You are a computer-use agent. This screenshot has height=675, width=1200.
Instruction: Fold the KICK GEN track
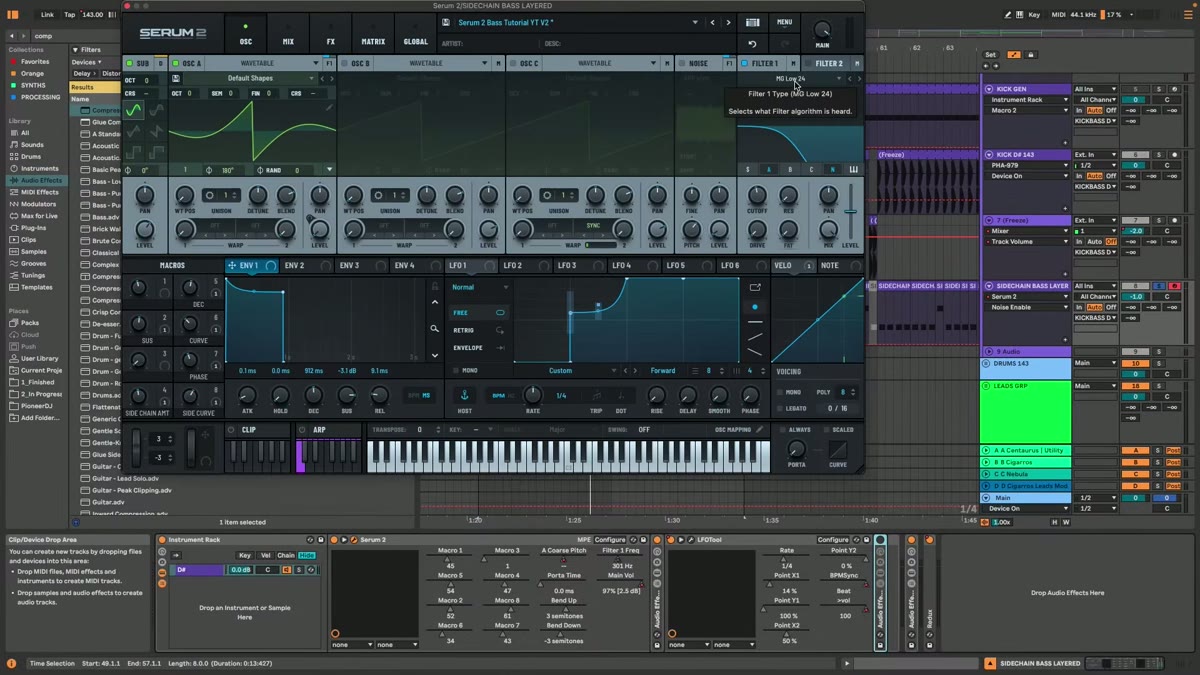[989, 89]
